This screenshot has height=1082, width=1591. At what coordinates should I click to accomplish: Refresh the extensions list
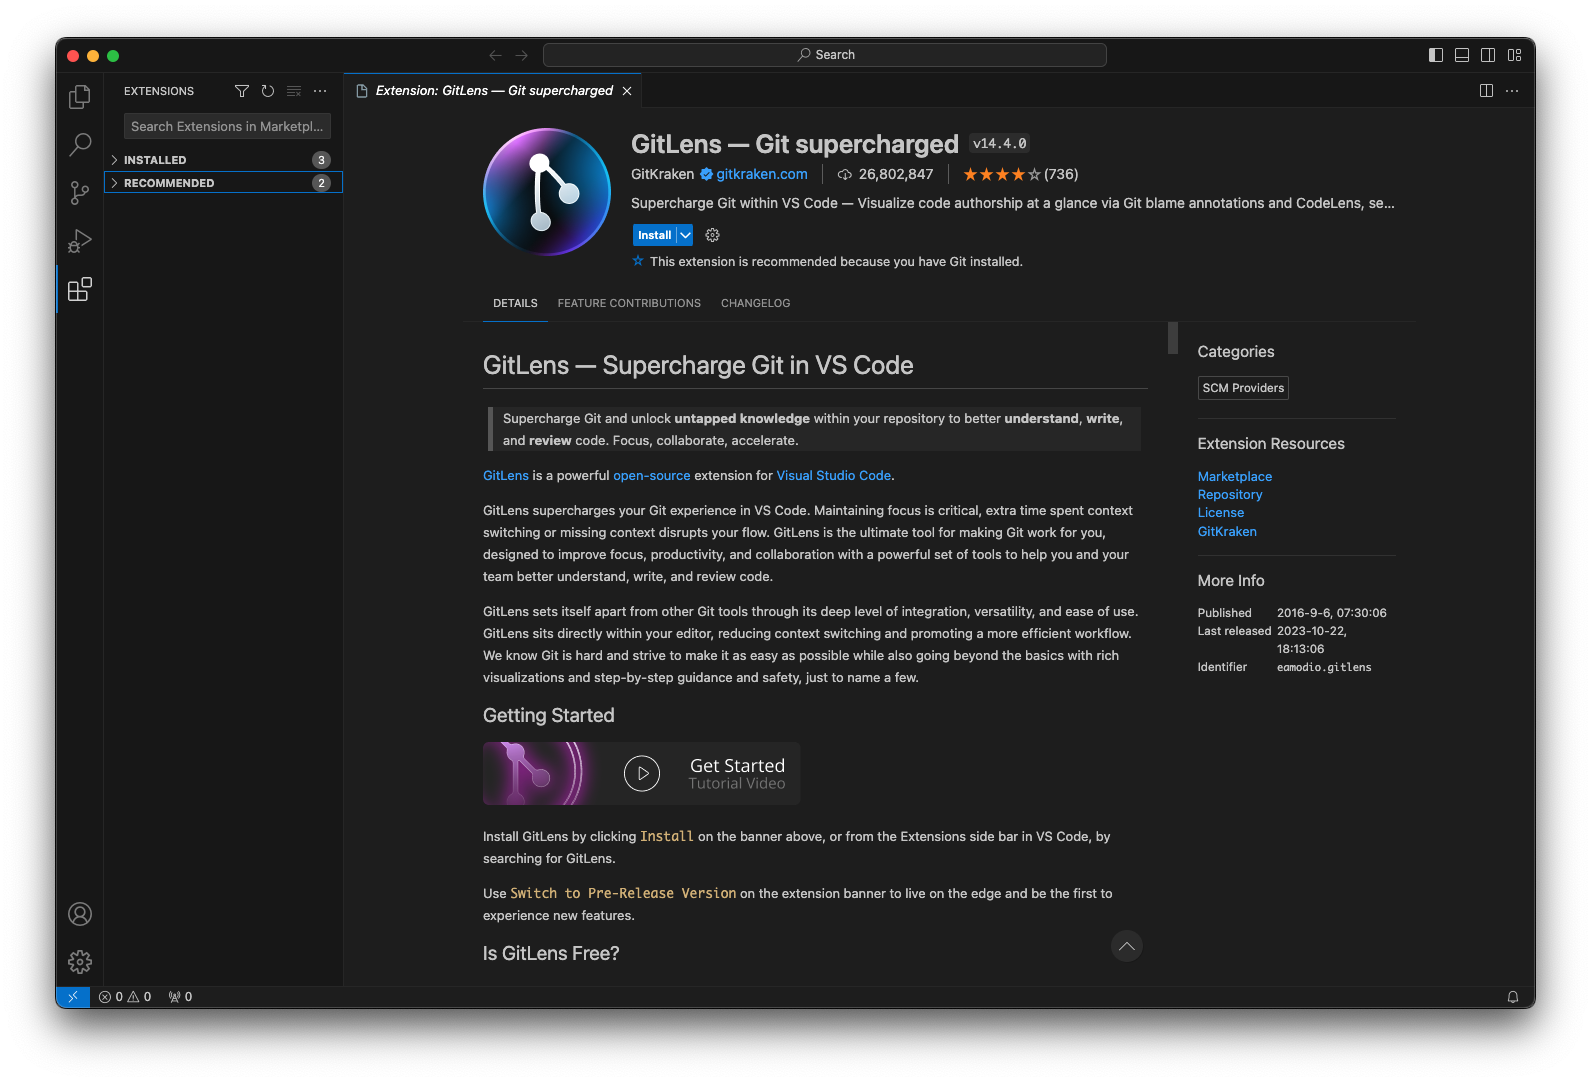click(x=268, y=91)
